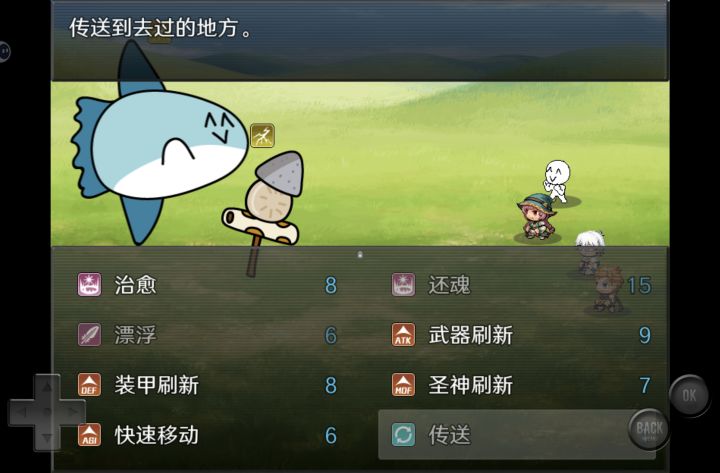The image size is (720, 473).
Task: Click the green-hat witch party member
Action: click(536, 217)
